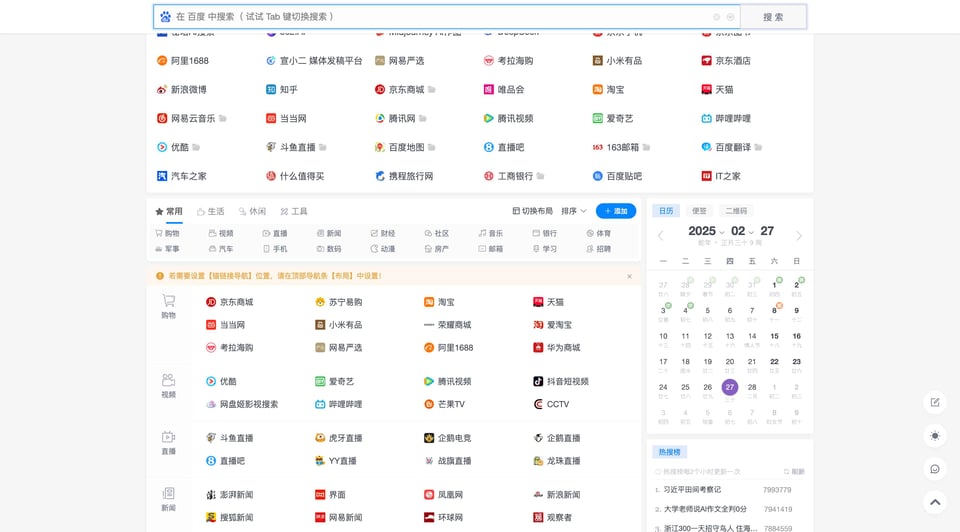The height and width of the screenshot is (532, 960).
Task: Click the edit pencil floating icon
Action: click(935, 402)
